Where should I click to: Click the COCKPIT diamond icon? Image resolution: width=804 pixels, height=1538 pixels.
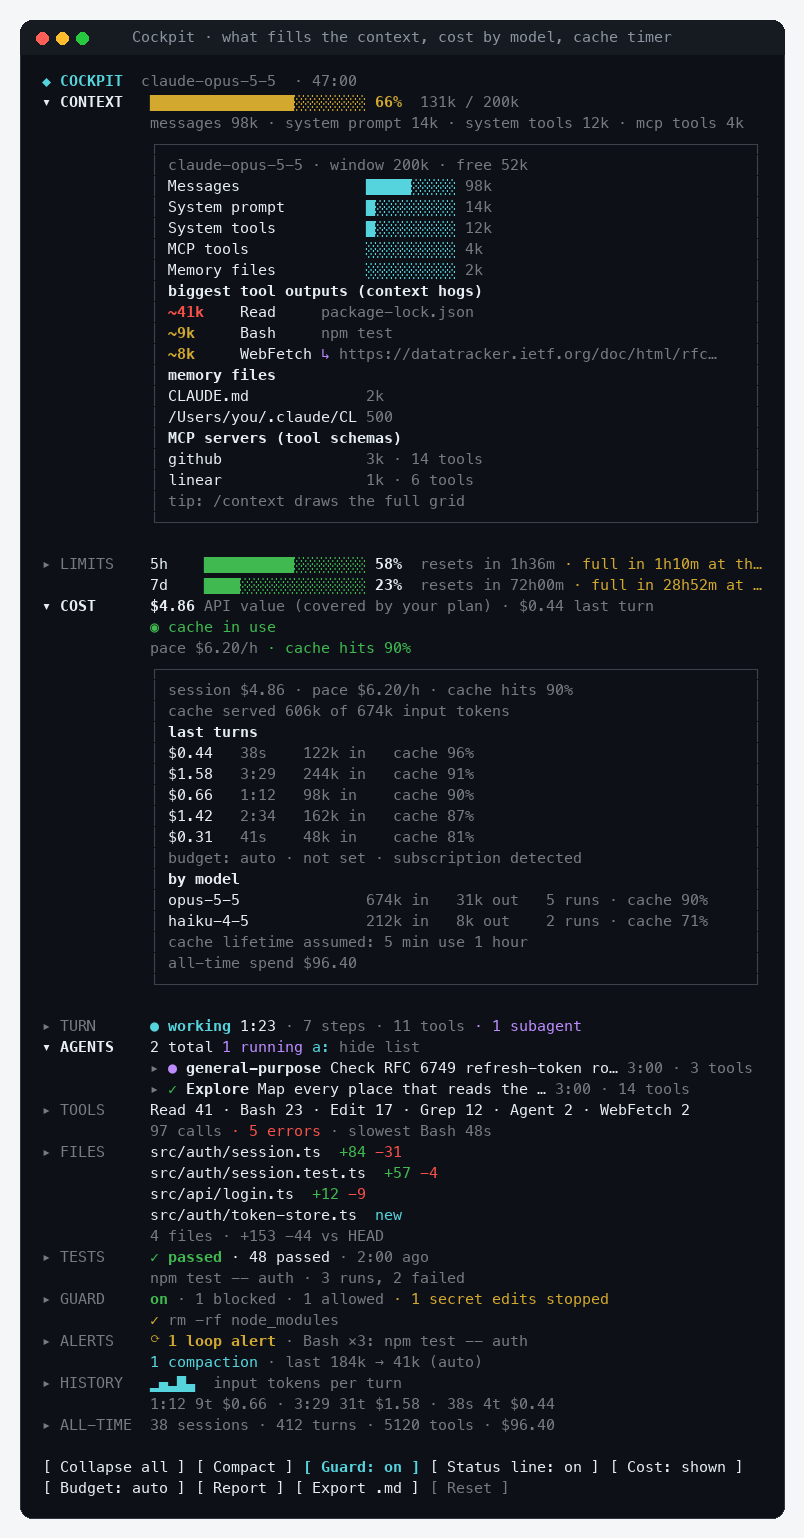46,81
